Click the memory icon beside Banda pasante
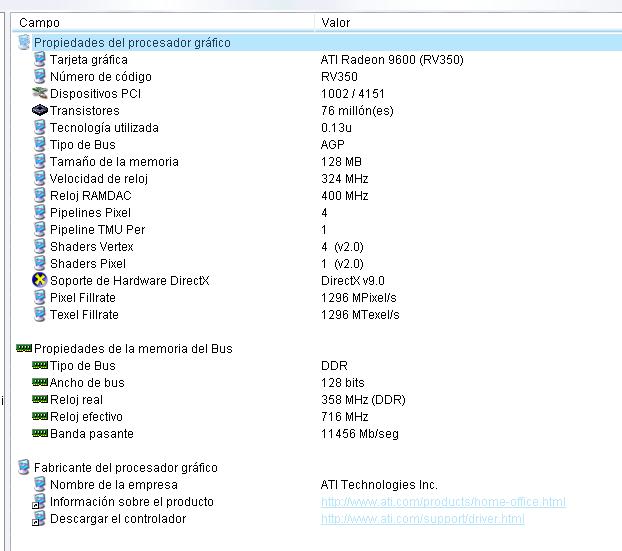This screenshot has height=551, width=622. [x=40, y=433]
